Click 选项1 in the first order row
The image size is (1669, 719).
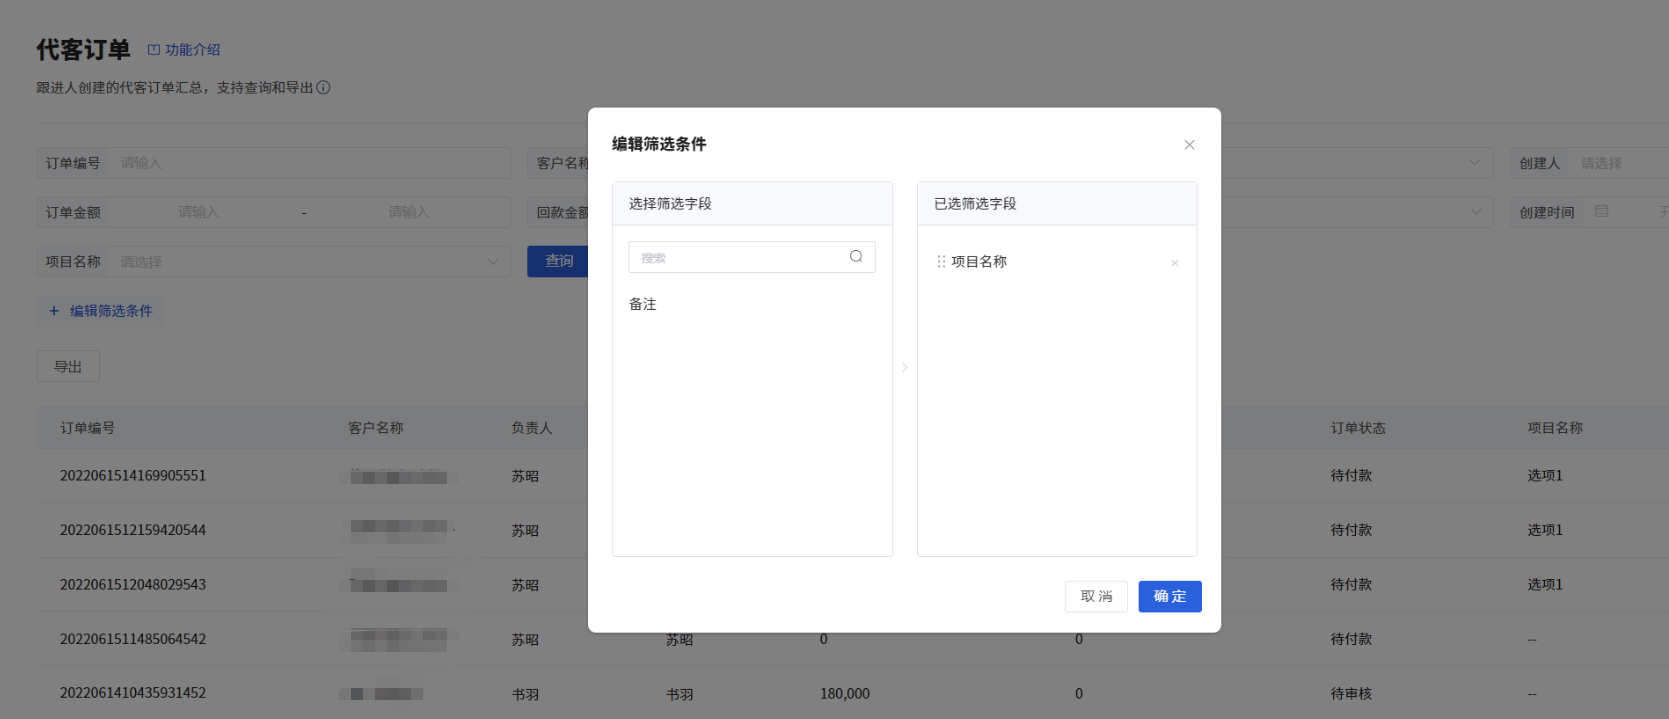[x=1545, y=476]
